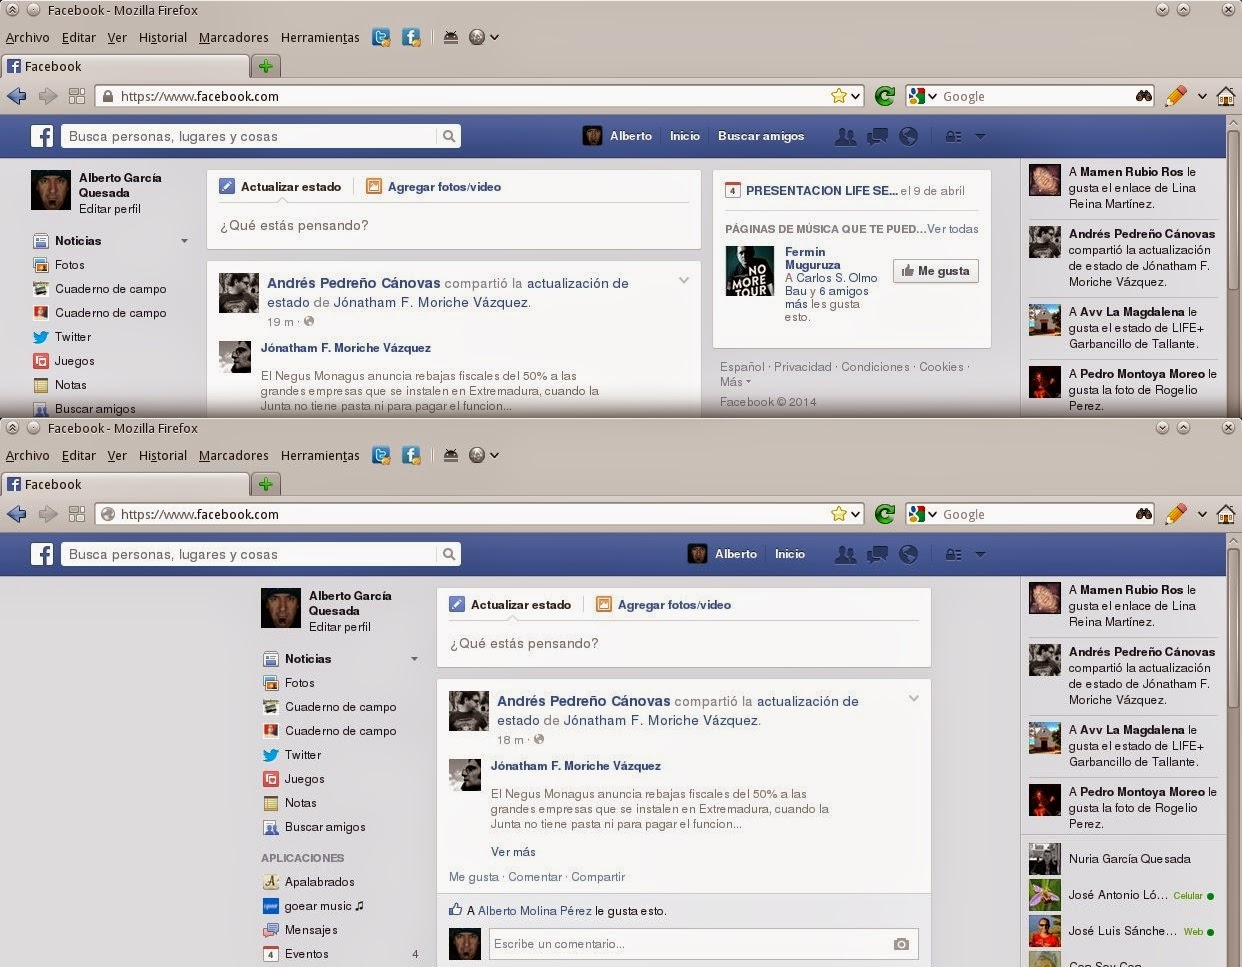Viewport: 1242px width, 967px height.
Task: Click Ver más to expand the post
Action: (x=513, y=852)
